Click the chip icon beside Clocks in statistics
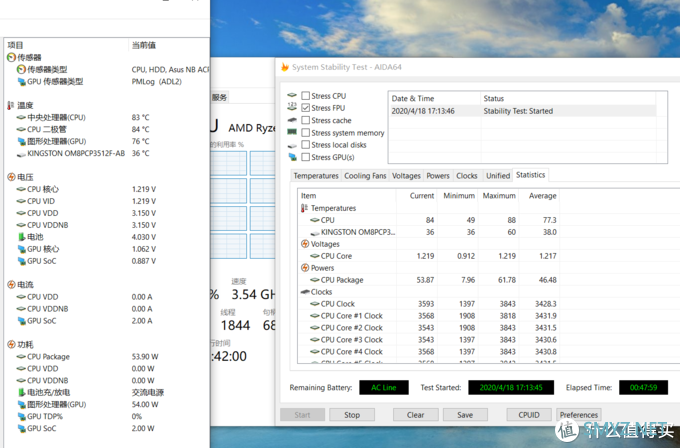This screenshot has width=680, height=448. (x=305, y=292)
